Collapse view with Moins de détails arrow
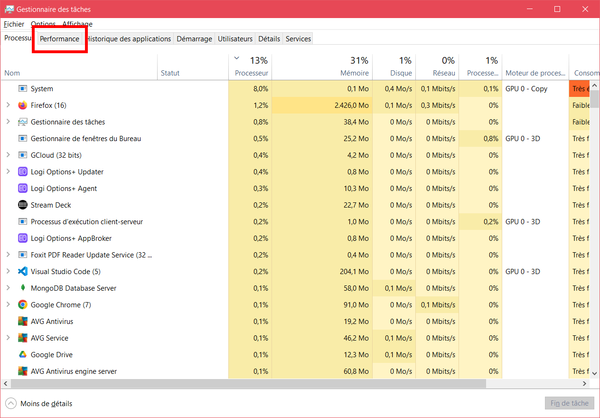Viewport: 600px width, 418px height. coord(11,403)
